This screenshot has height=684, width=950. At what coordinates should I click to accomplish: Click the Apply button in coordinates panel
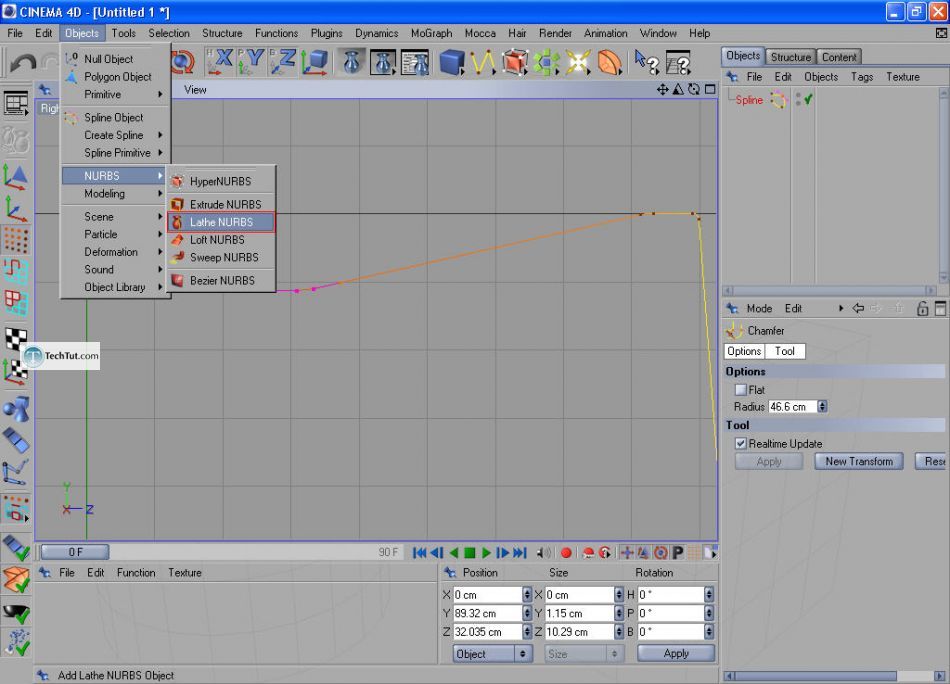point(676,654)
